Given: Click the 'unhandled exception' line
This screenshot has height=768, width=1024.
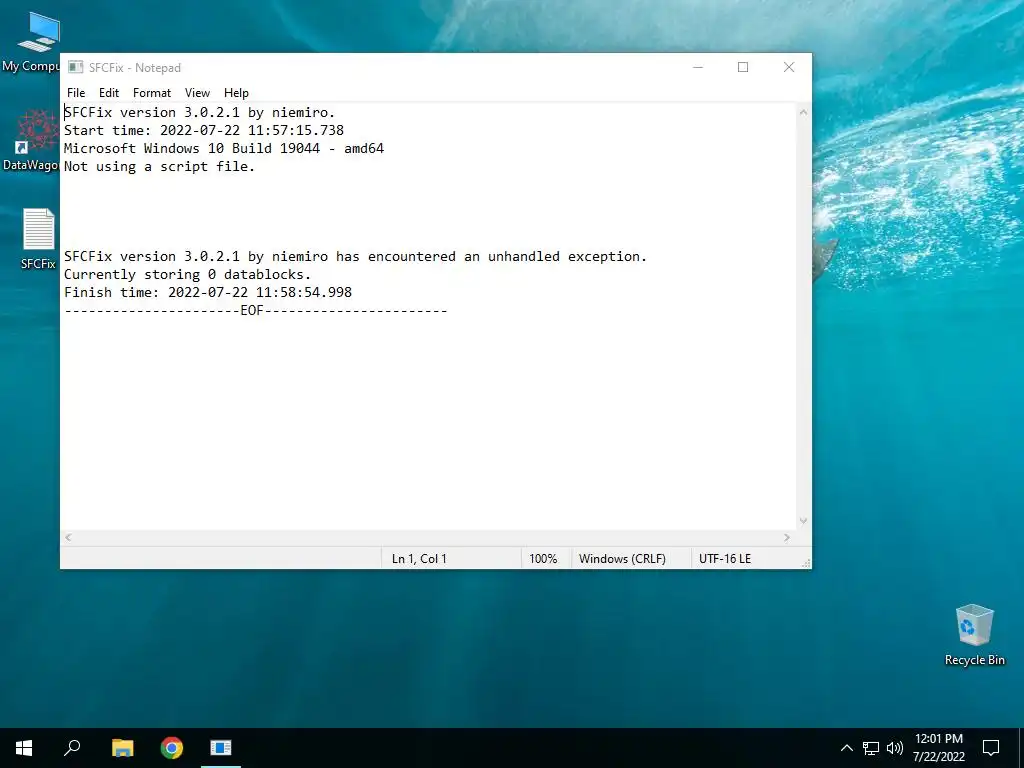Looking at the screenshot, I should pyautogui.click(x=355, y=257).
